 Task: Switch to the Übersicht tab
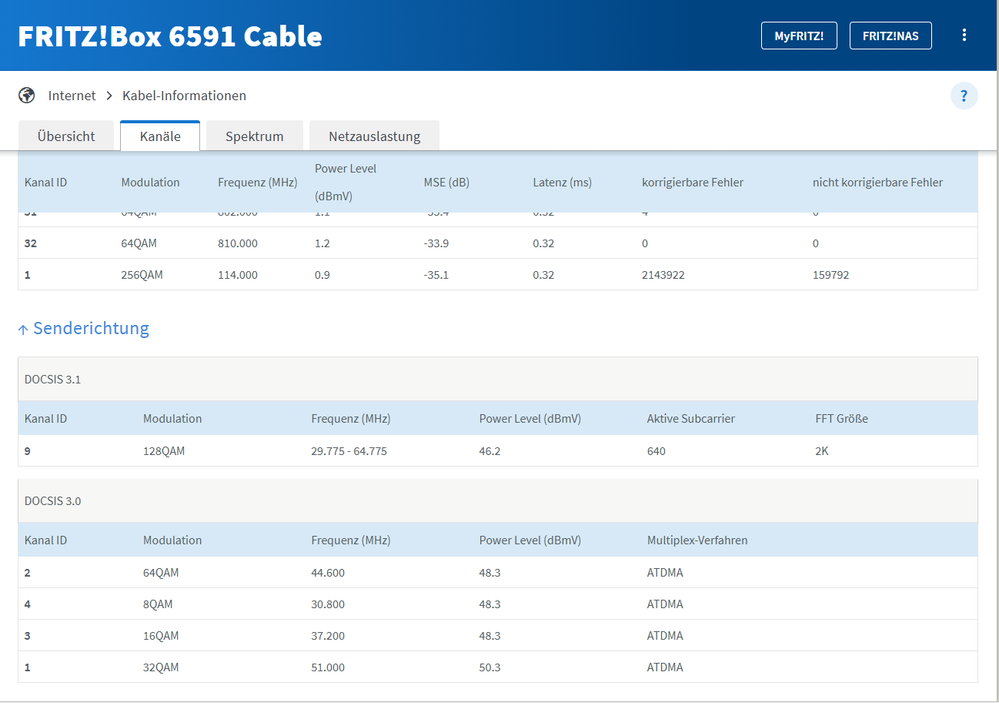(x=66, y=136)
